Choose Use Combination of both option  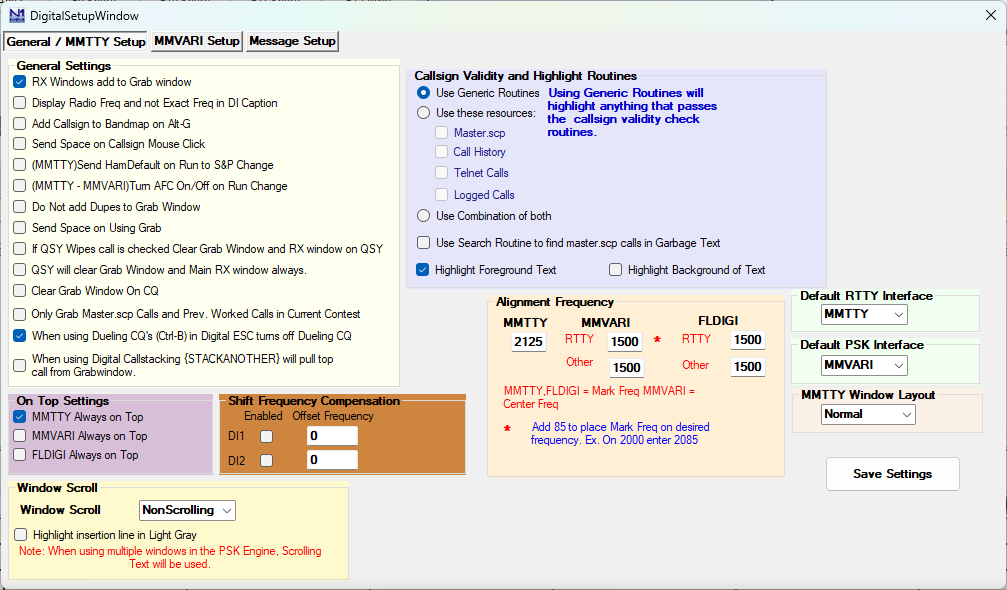click(424, 216)
